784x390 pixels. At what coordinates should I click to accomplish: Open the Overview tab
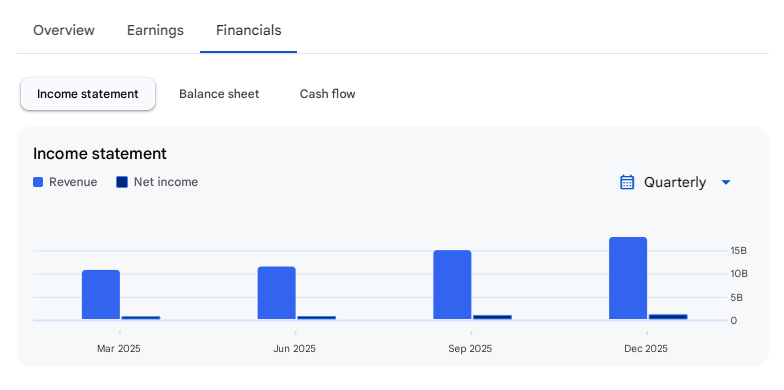point(64,30)
